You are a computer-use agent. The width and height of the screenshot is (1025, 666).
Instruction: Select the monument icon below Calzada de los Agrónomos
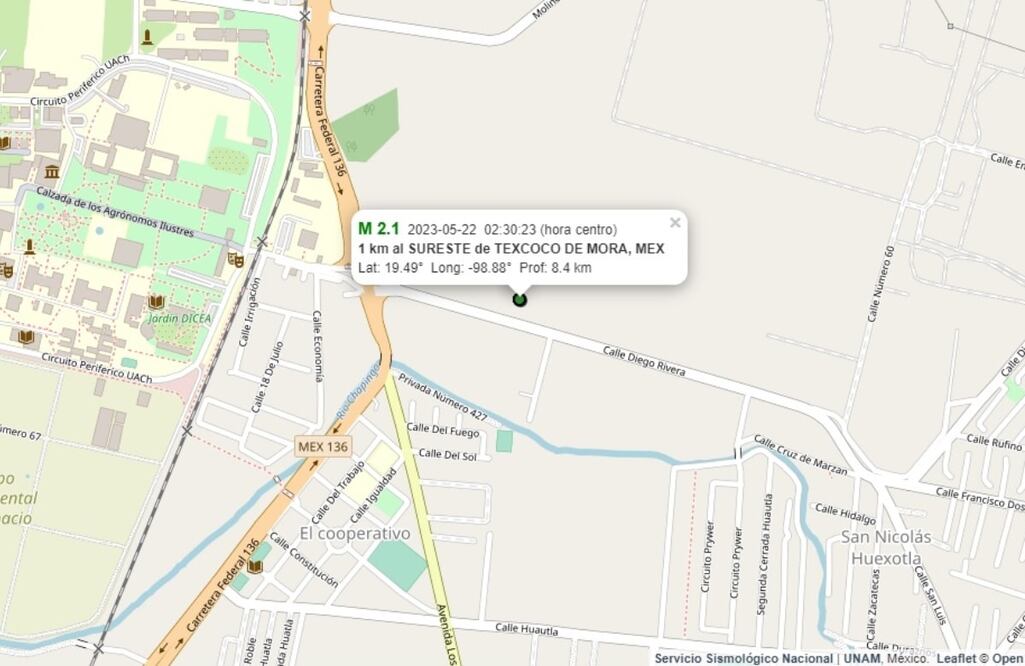29,247
